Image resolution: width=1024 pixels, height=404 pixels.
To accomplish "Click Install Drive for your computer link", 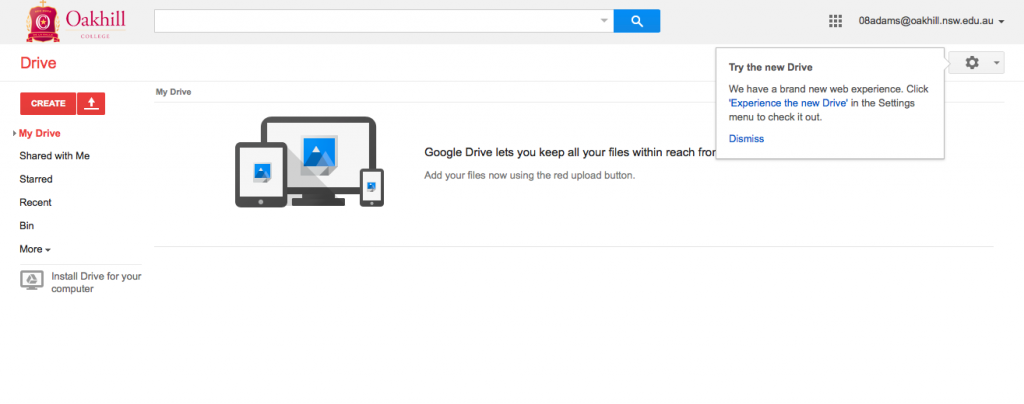I will coord(96,282).
